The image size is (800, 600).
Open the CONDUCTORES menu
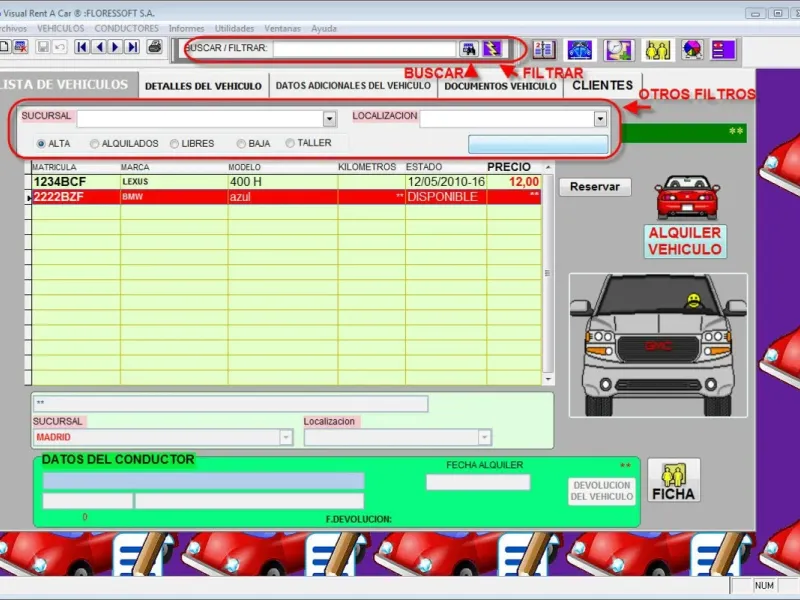point(127,29)
